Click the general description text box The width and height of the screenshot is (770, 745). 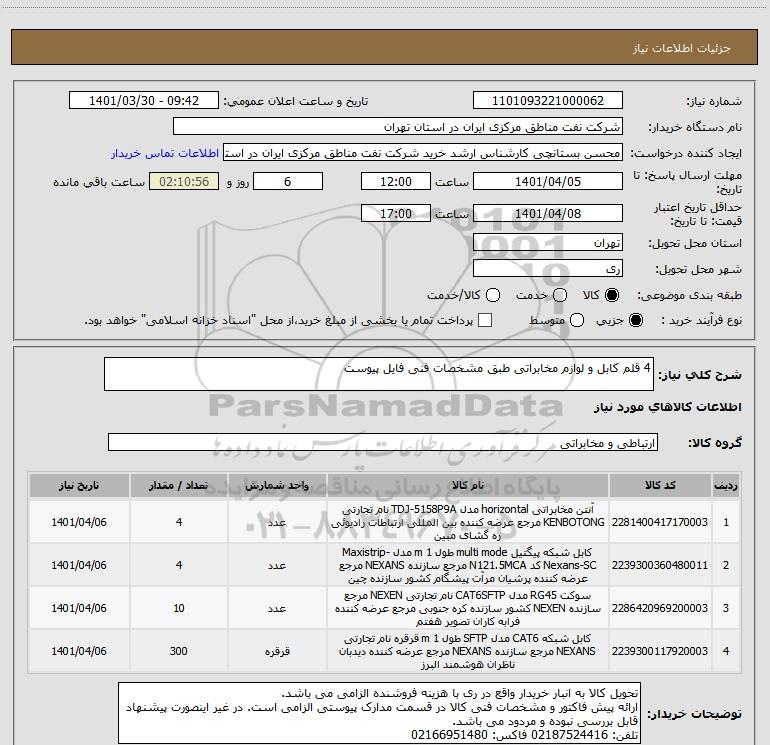[x=379, y=374]
